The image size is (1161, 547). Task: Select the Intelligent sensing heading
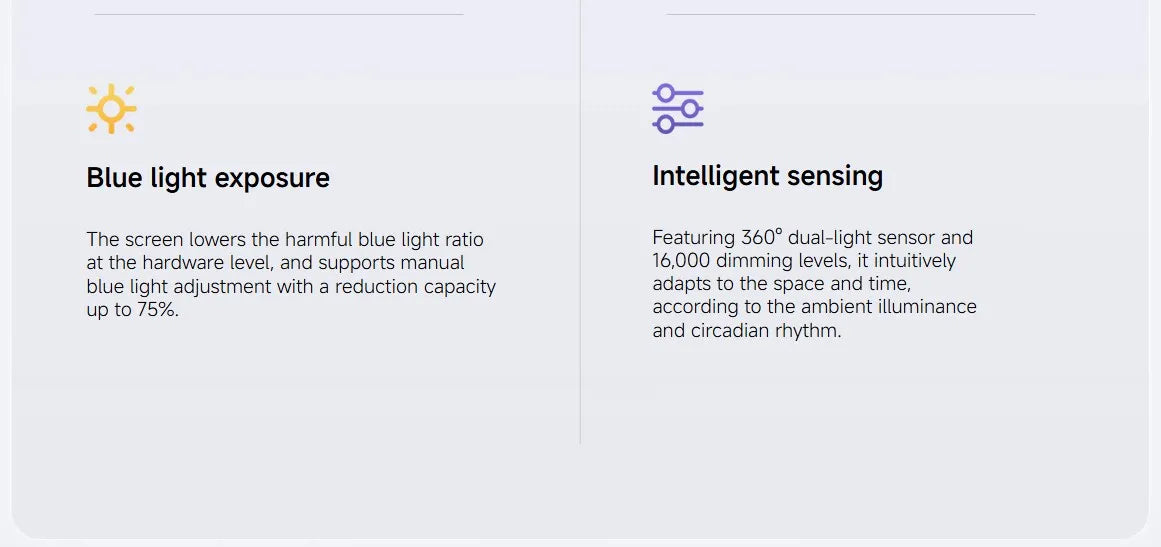(x=768, y=176)
